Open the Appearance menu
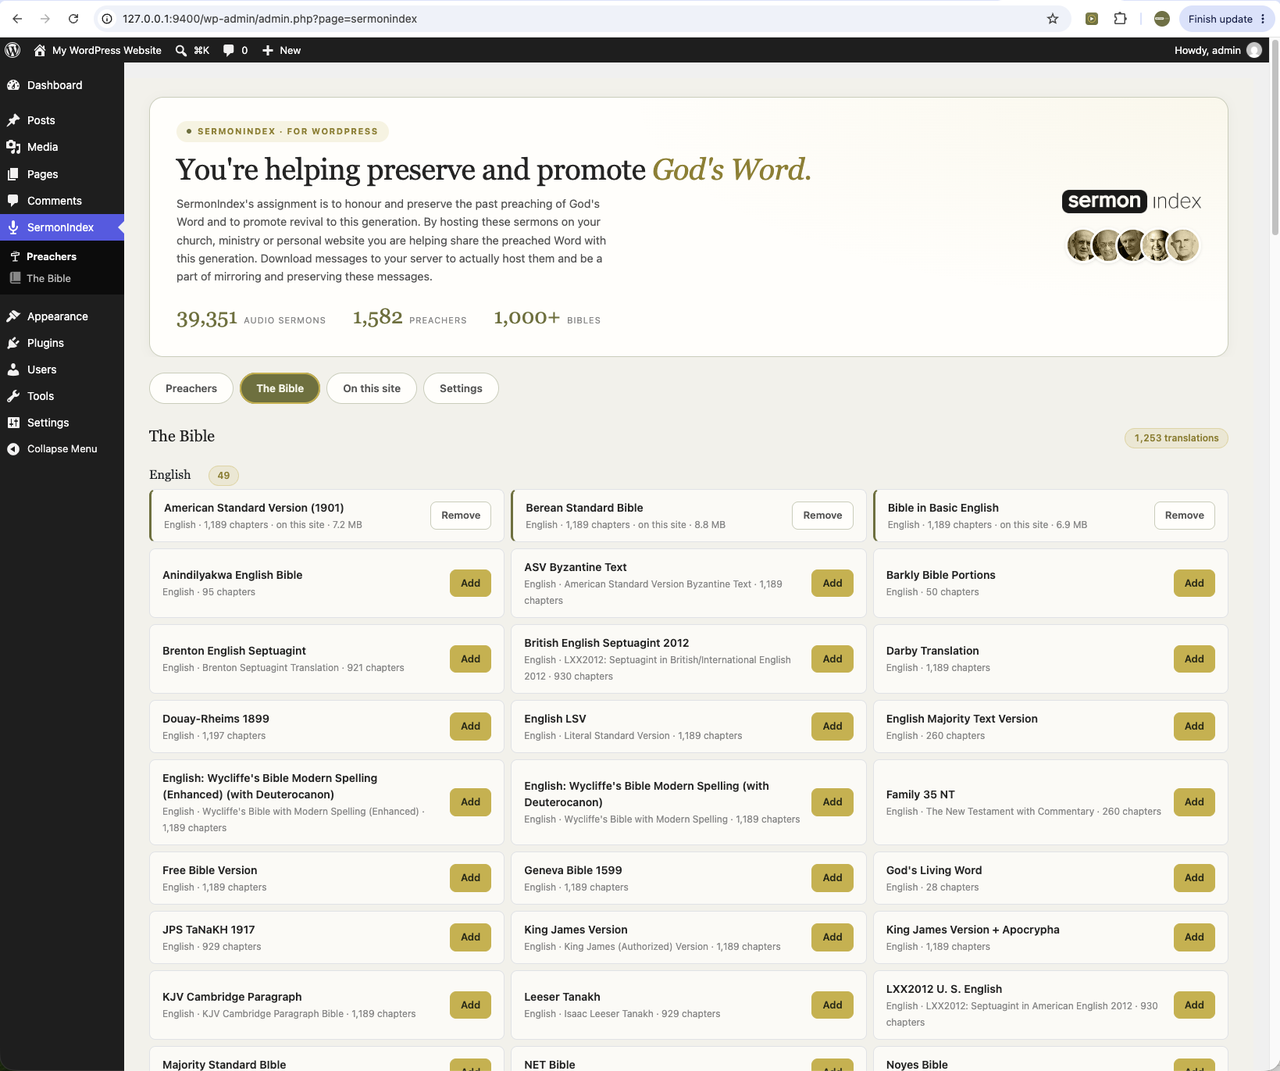The height and width of the screenshot is (1071, 1280). [x=62, y=316]
